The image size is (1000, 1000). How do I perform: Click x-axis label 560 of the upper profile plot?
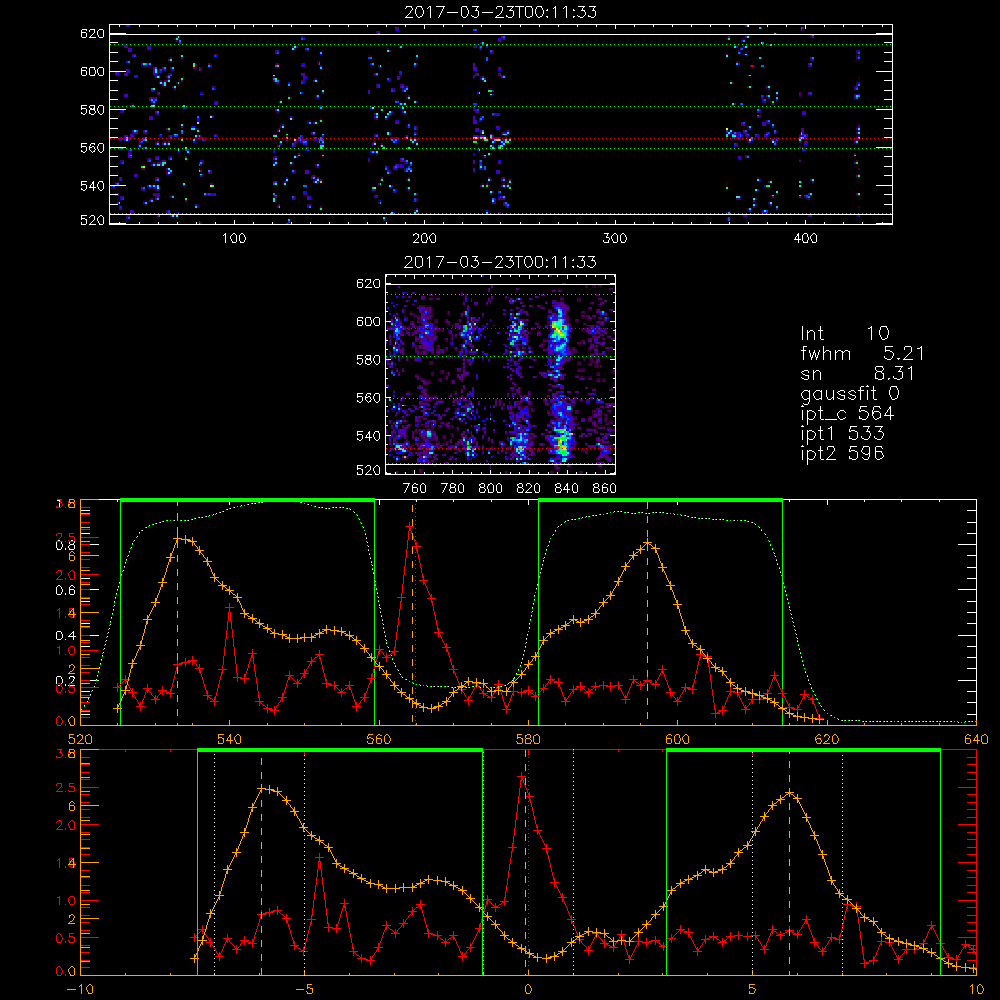[378, 740]
